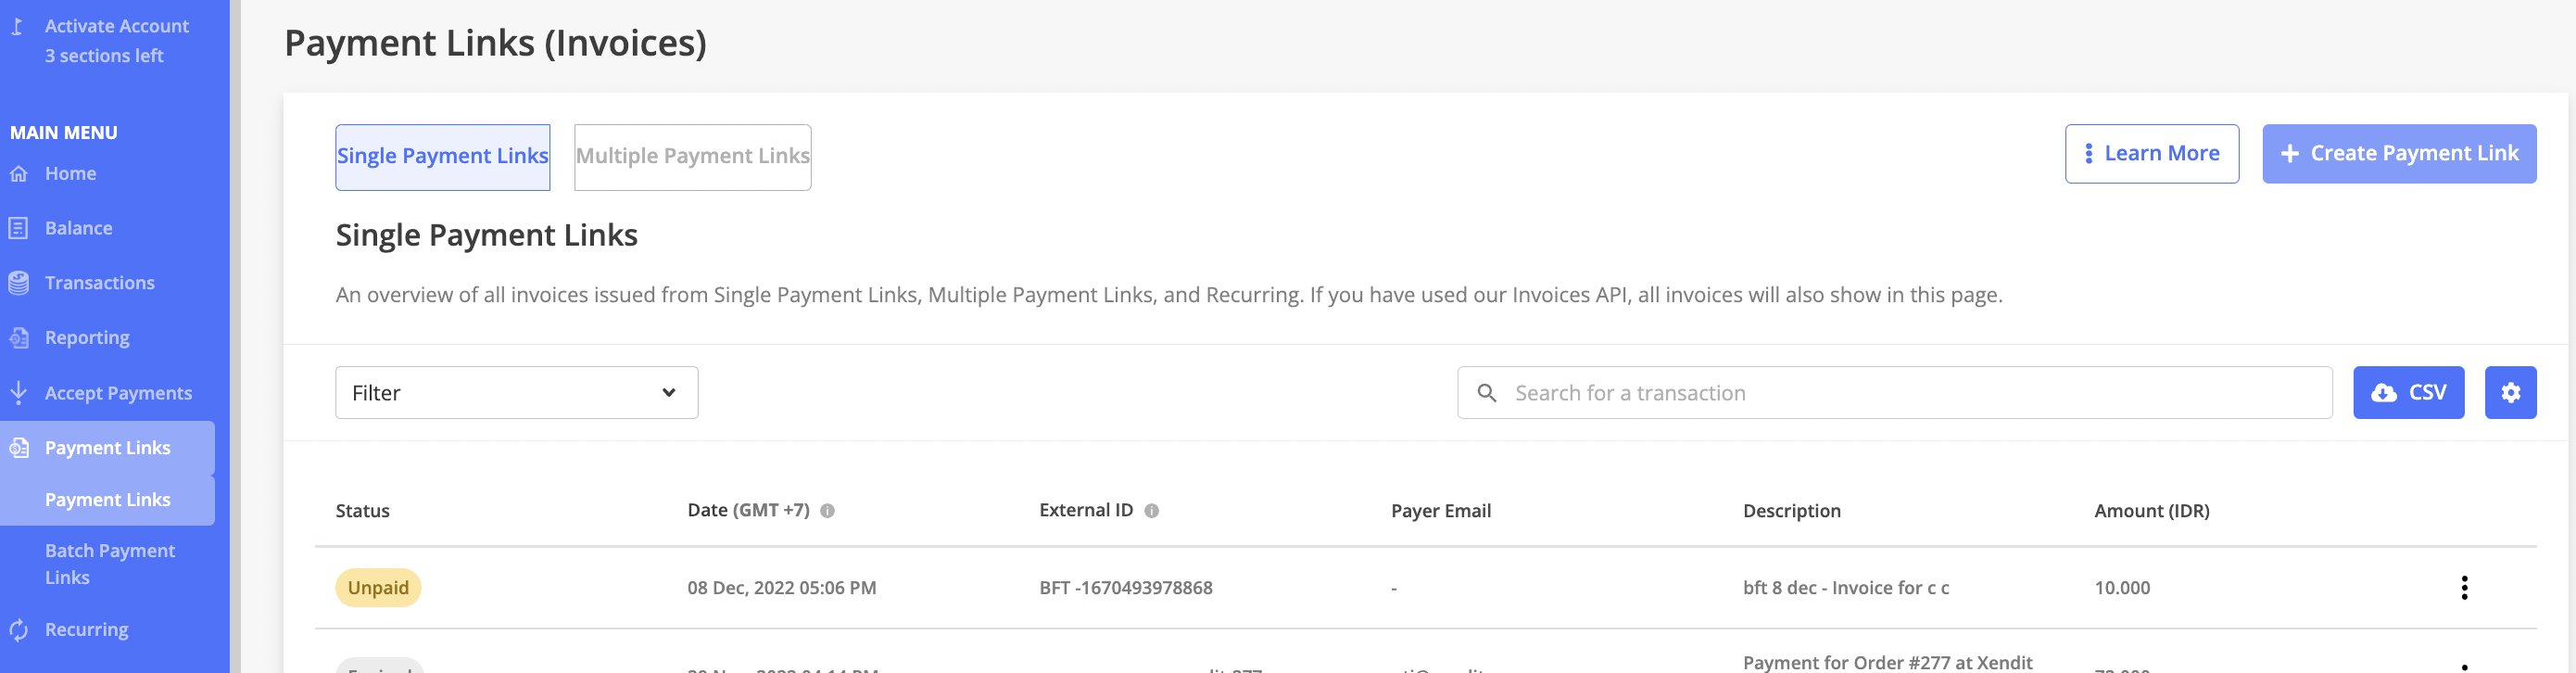Viewport: 2576px width, 673px height.
Task: Click the Learn More button
Action: pyautogui.click(x=2151, y=154)
